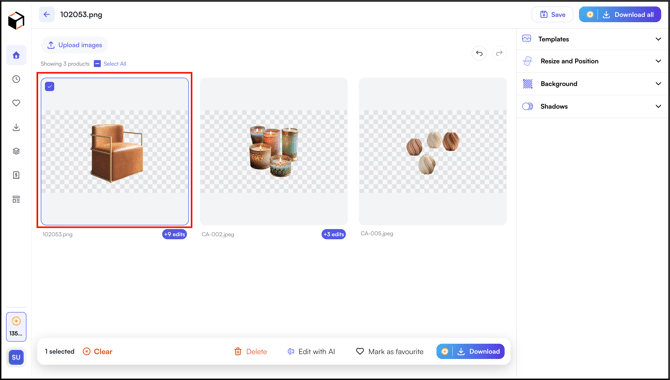This screenshot has width=670, height=380.
Task: Clear the current selection
Action: coord(97,351)
